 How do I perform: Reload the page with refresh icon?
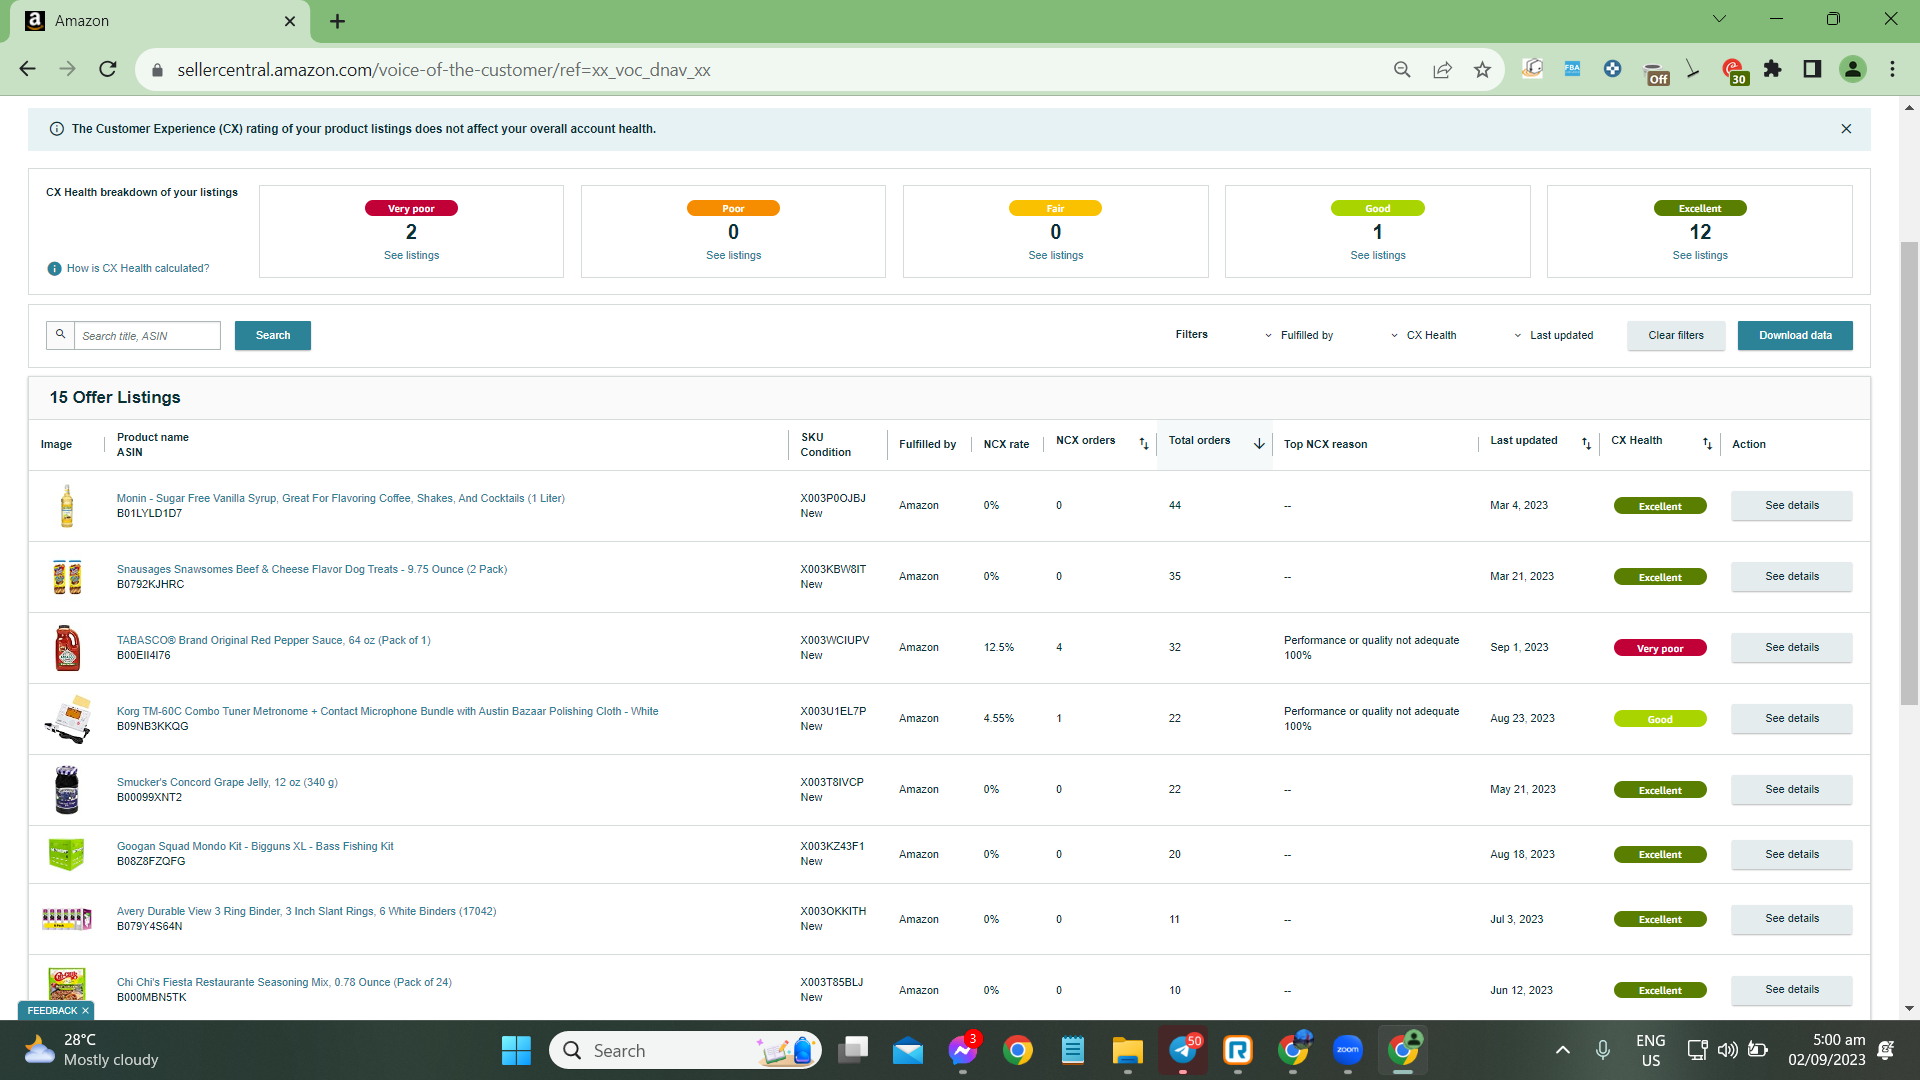(108, 69)
